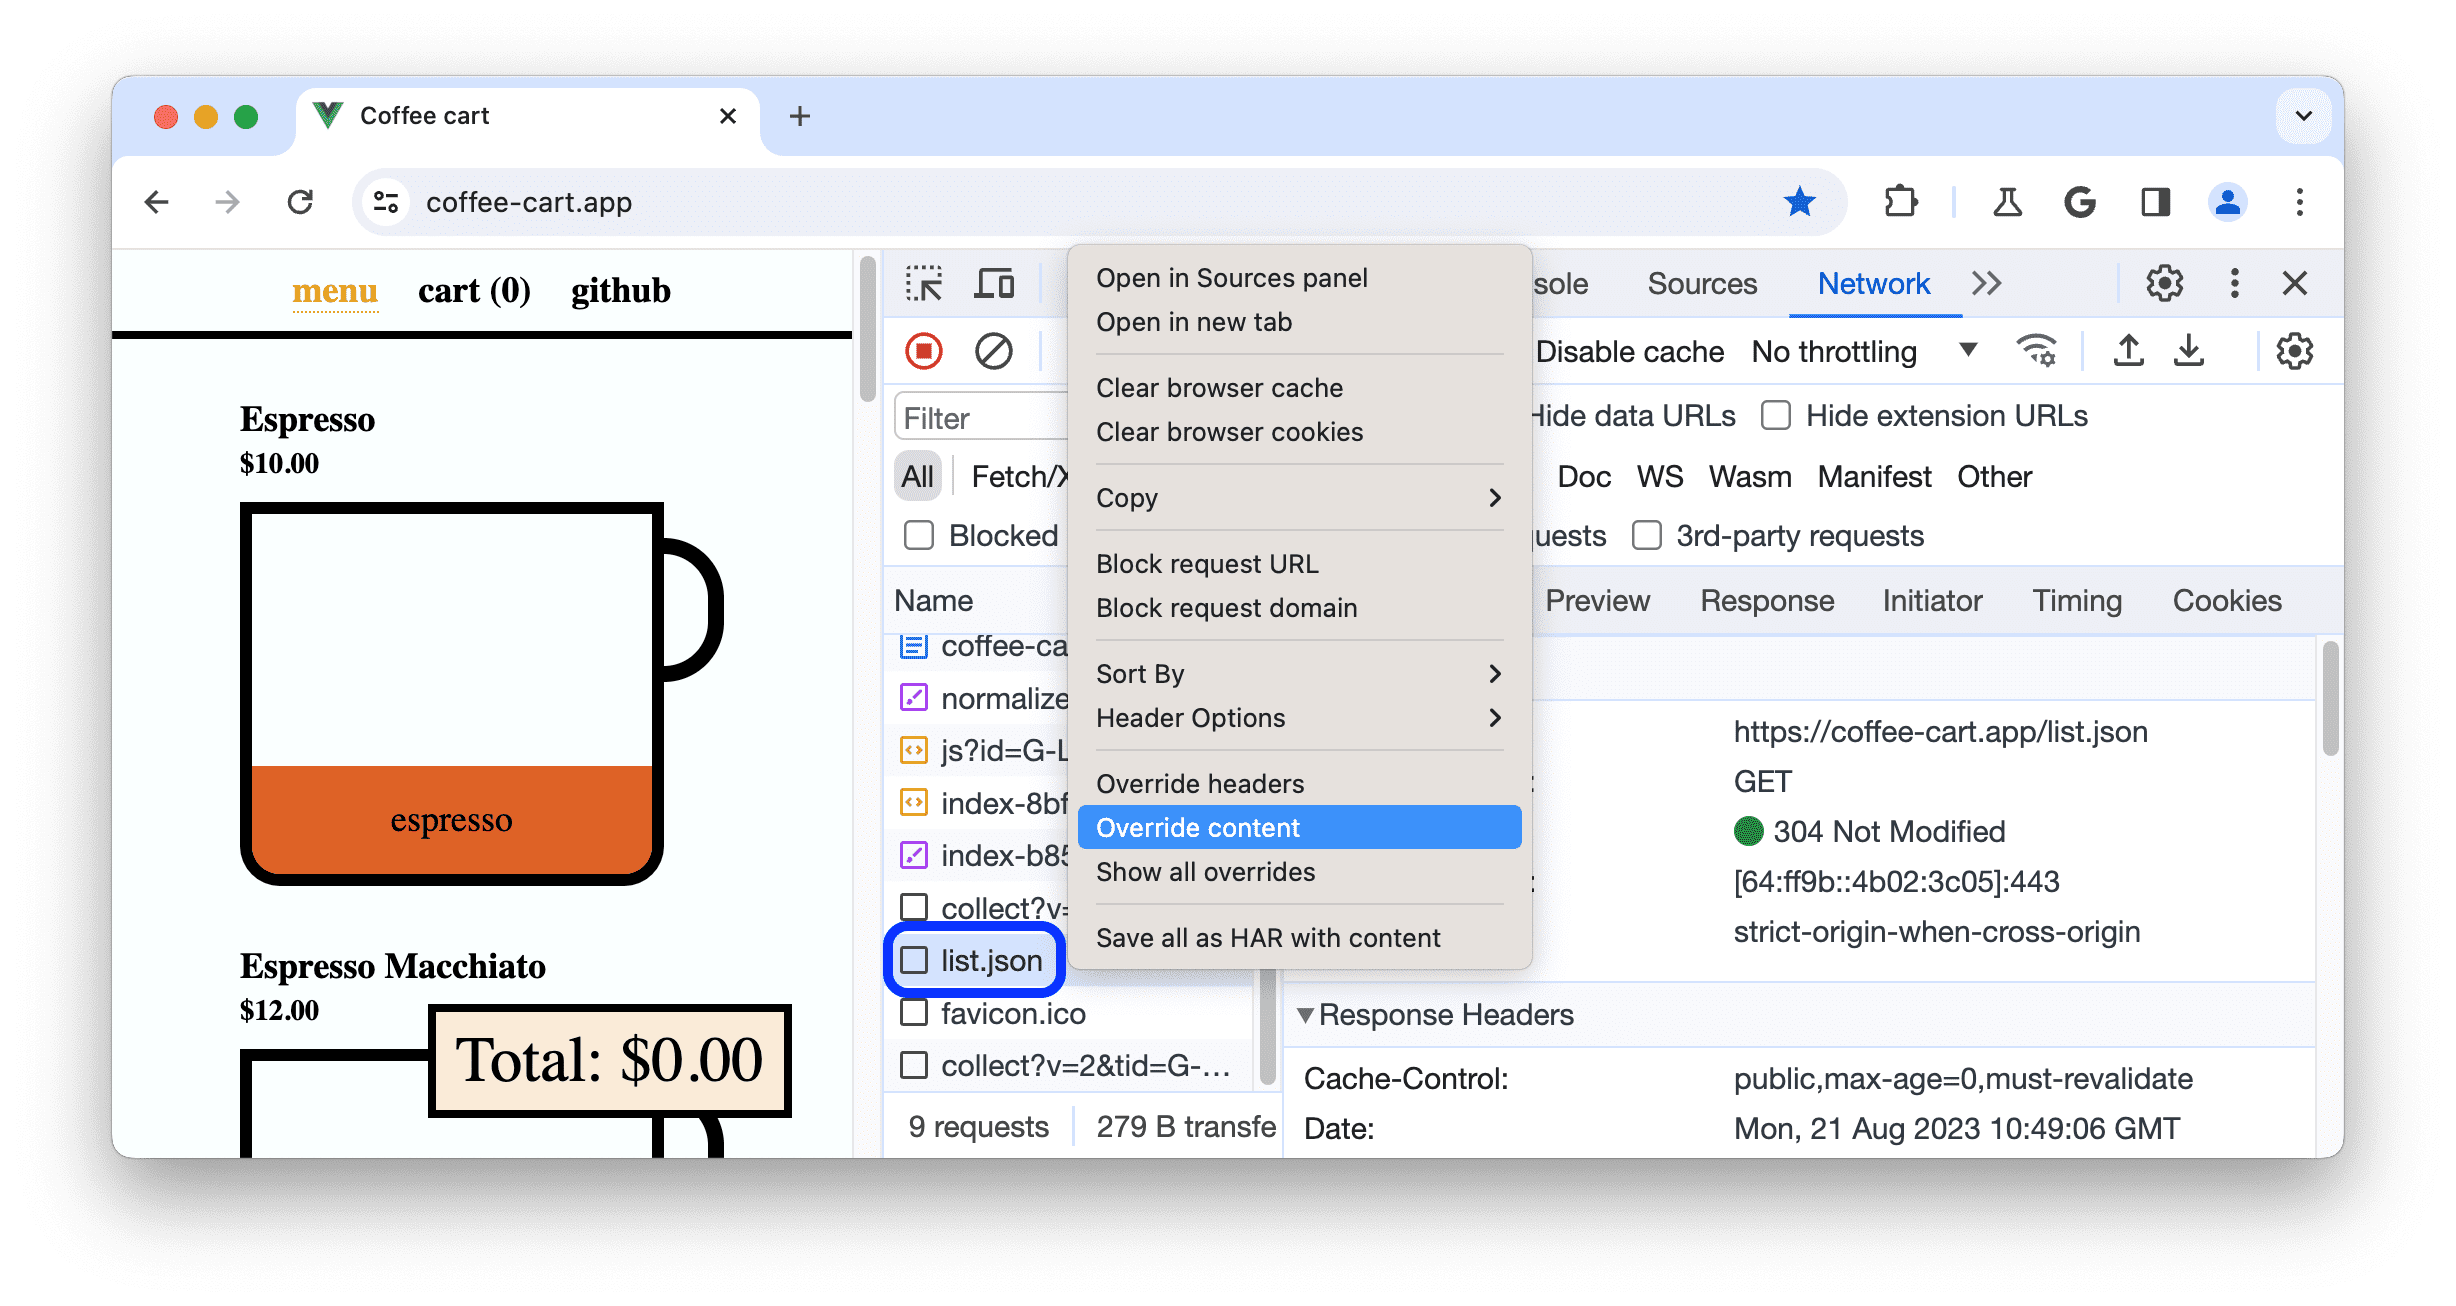Click the clear network log icon

[991, 351]
